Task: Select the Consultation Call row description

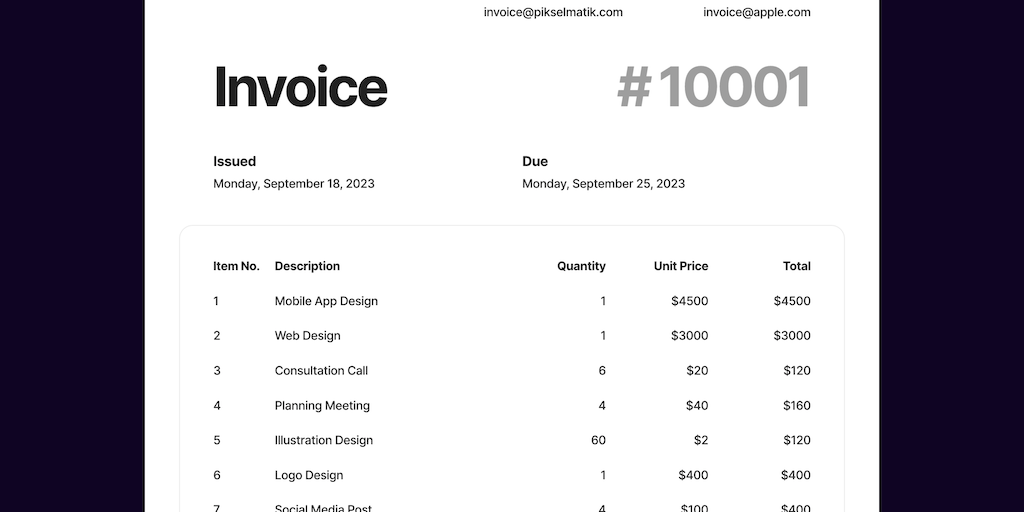Action: 321,371
